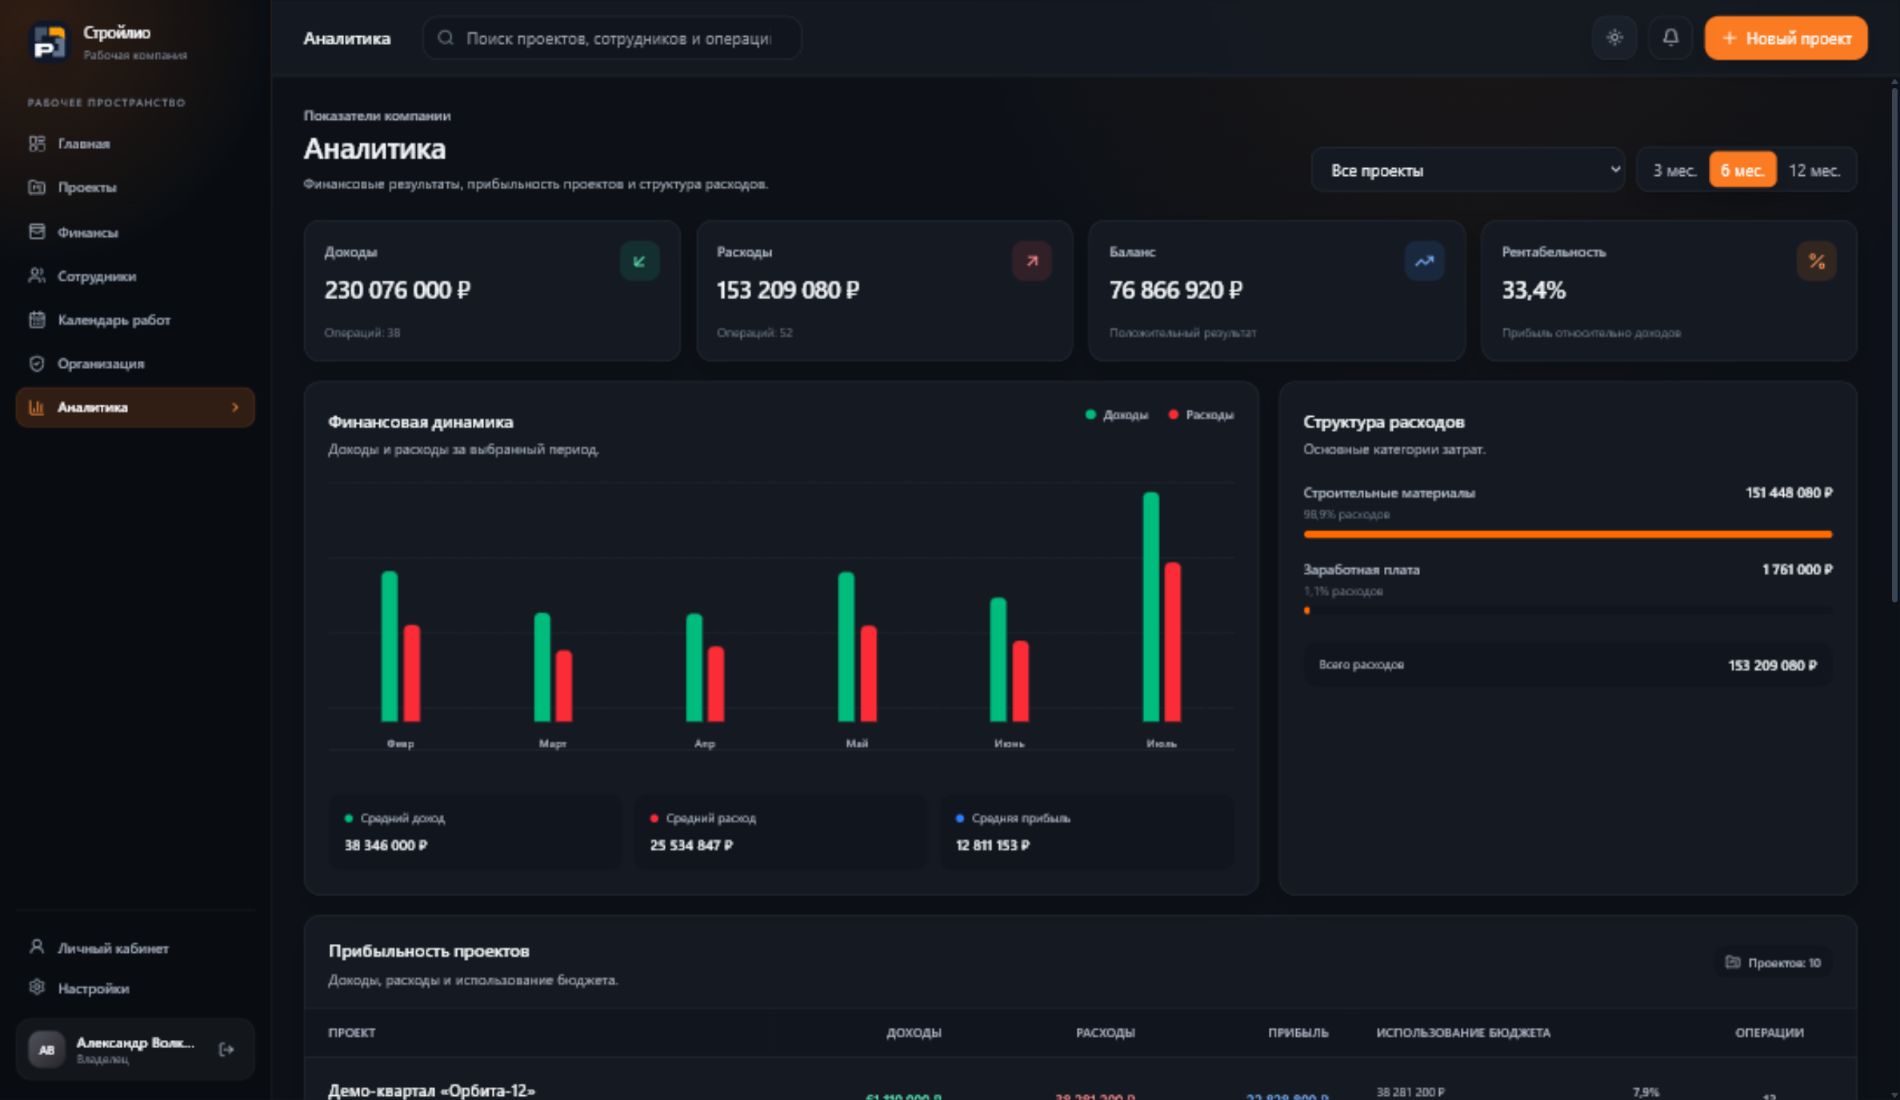Image resolution: width=1900 pixels, height=1100 pixels.
Task: Click the expense arrow icon in Расходы card
Action: pyautogui.click(x=1031, y=262)
